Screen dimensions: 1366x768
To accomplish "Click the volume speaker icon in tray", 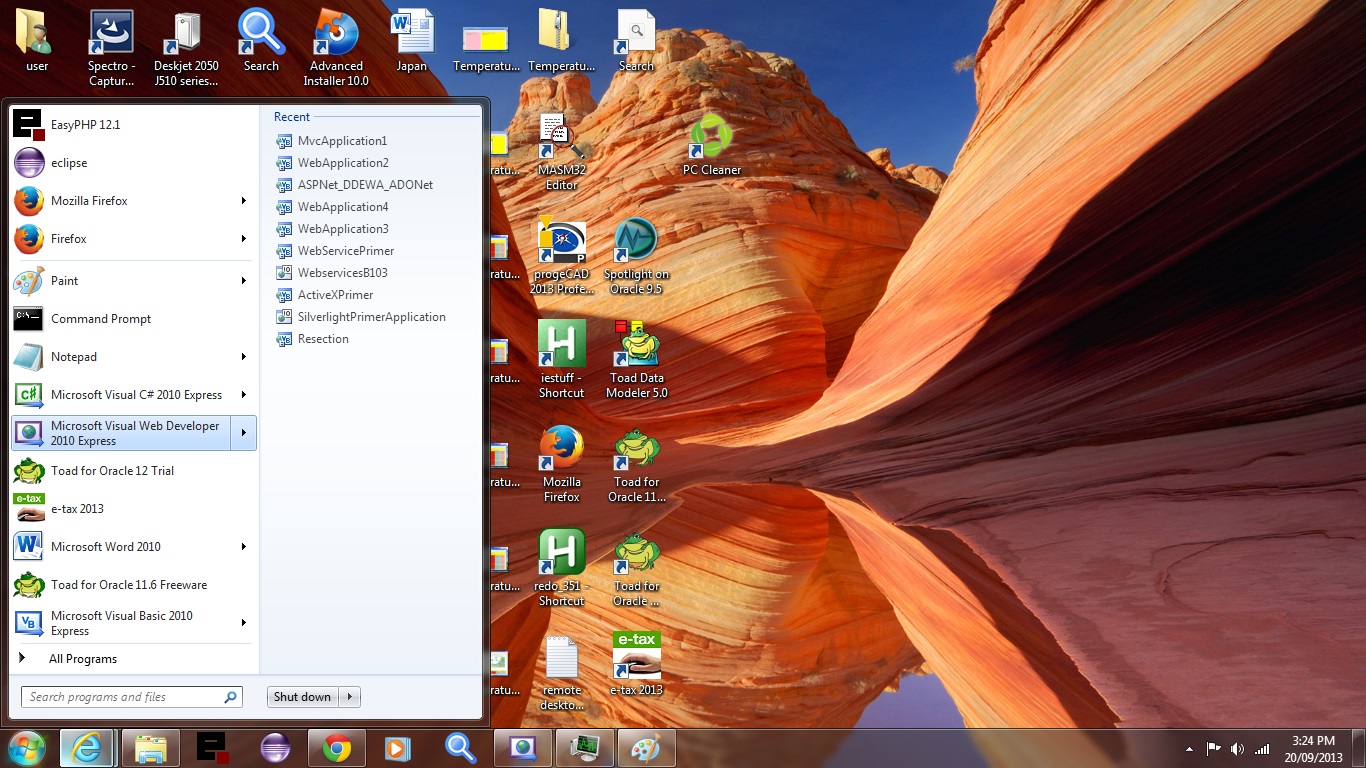I will point(1237,749).
